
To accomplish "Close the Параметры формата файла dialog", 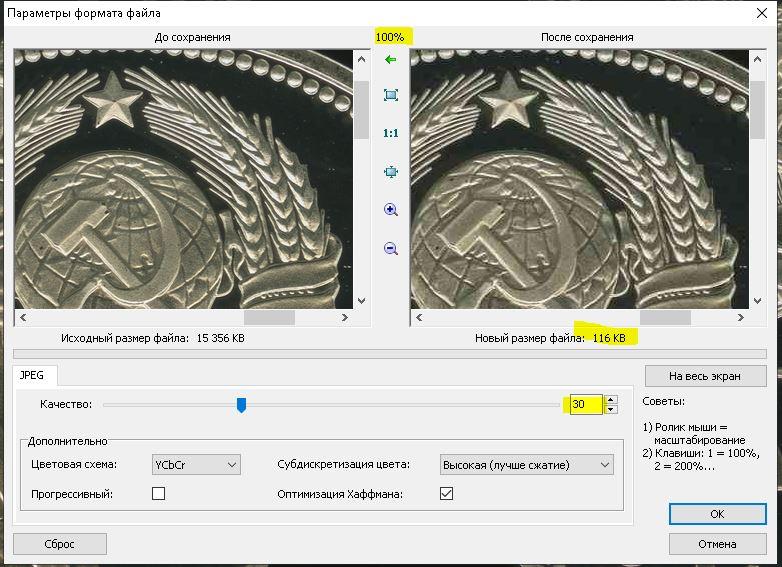I will 762,13.
